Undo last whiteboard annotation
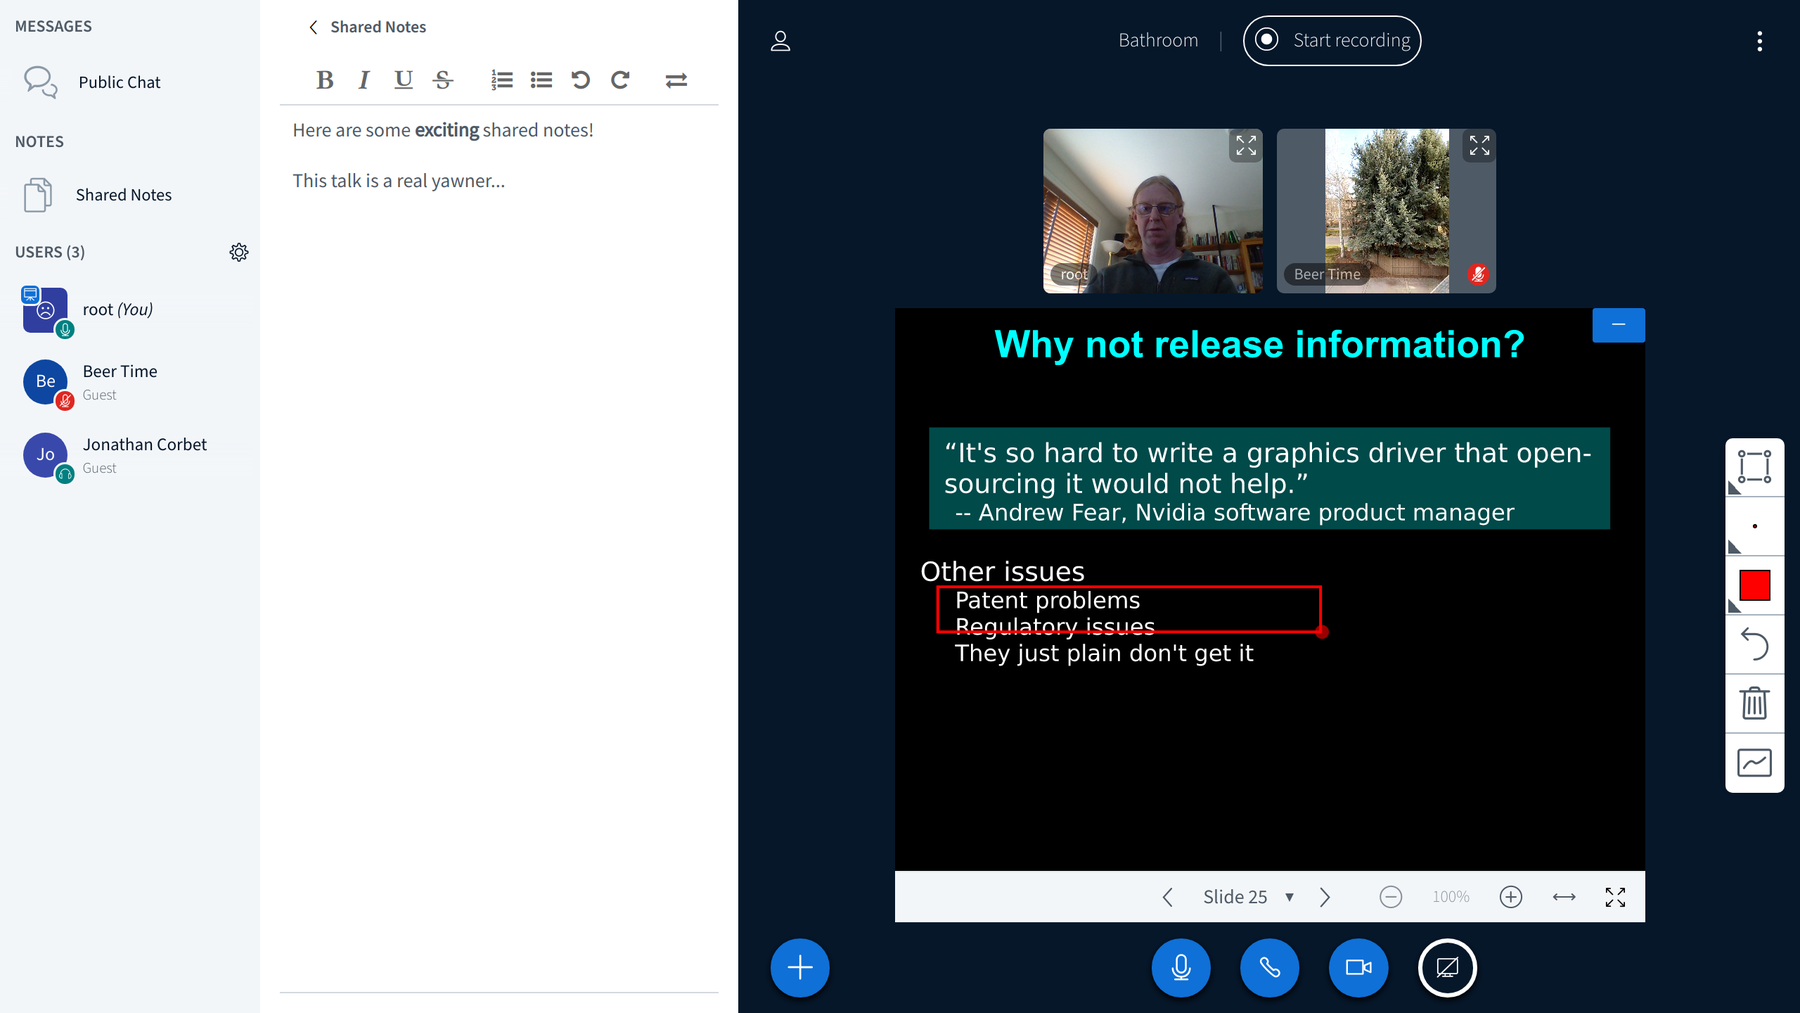This screenshot has height=1013, width=1800. pos(1754,644)
